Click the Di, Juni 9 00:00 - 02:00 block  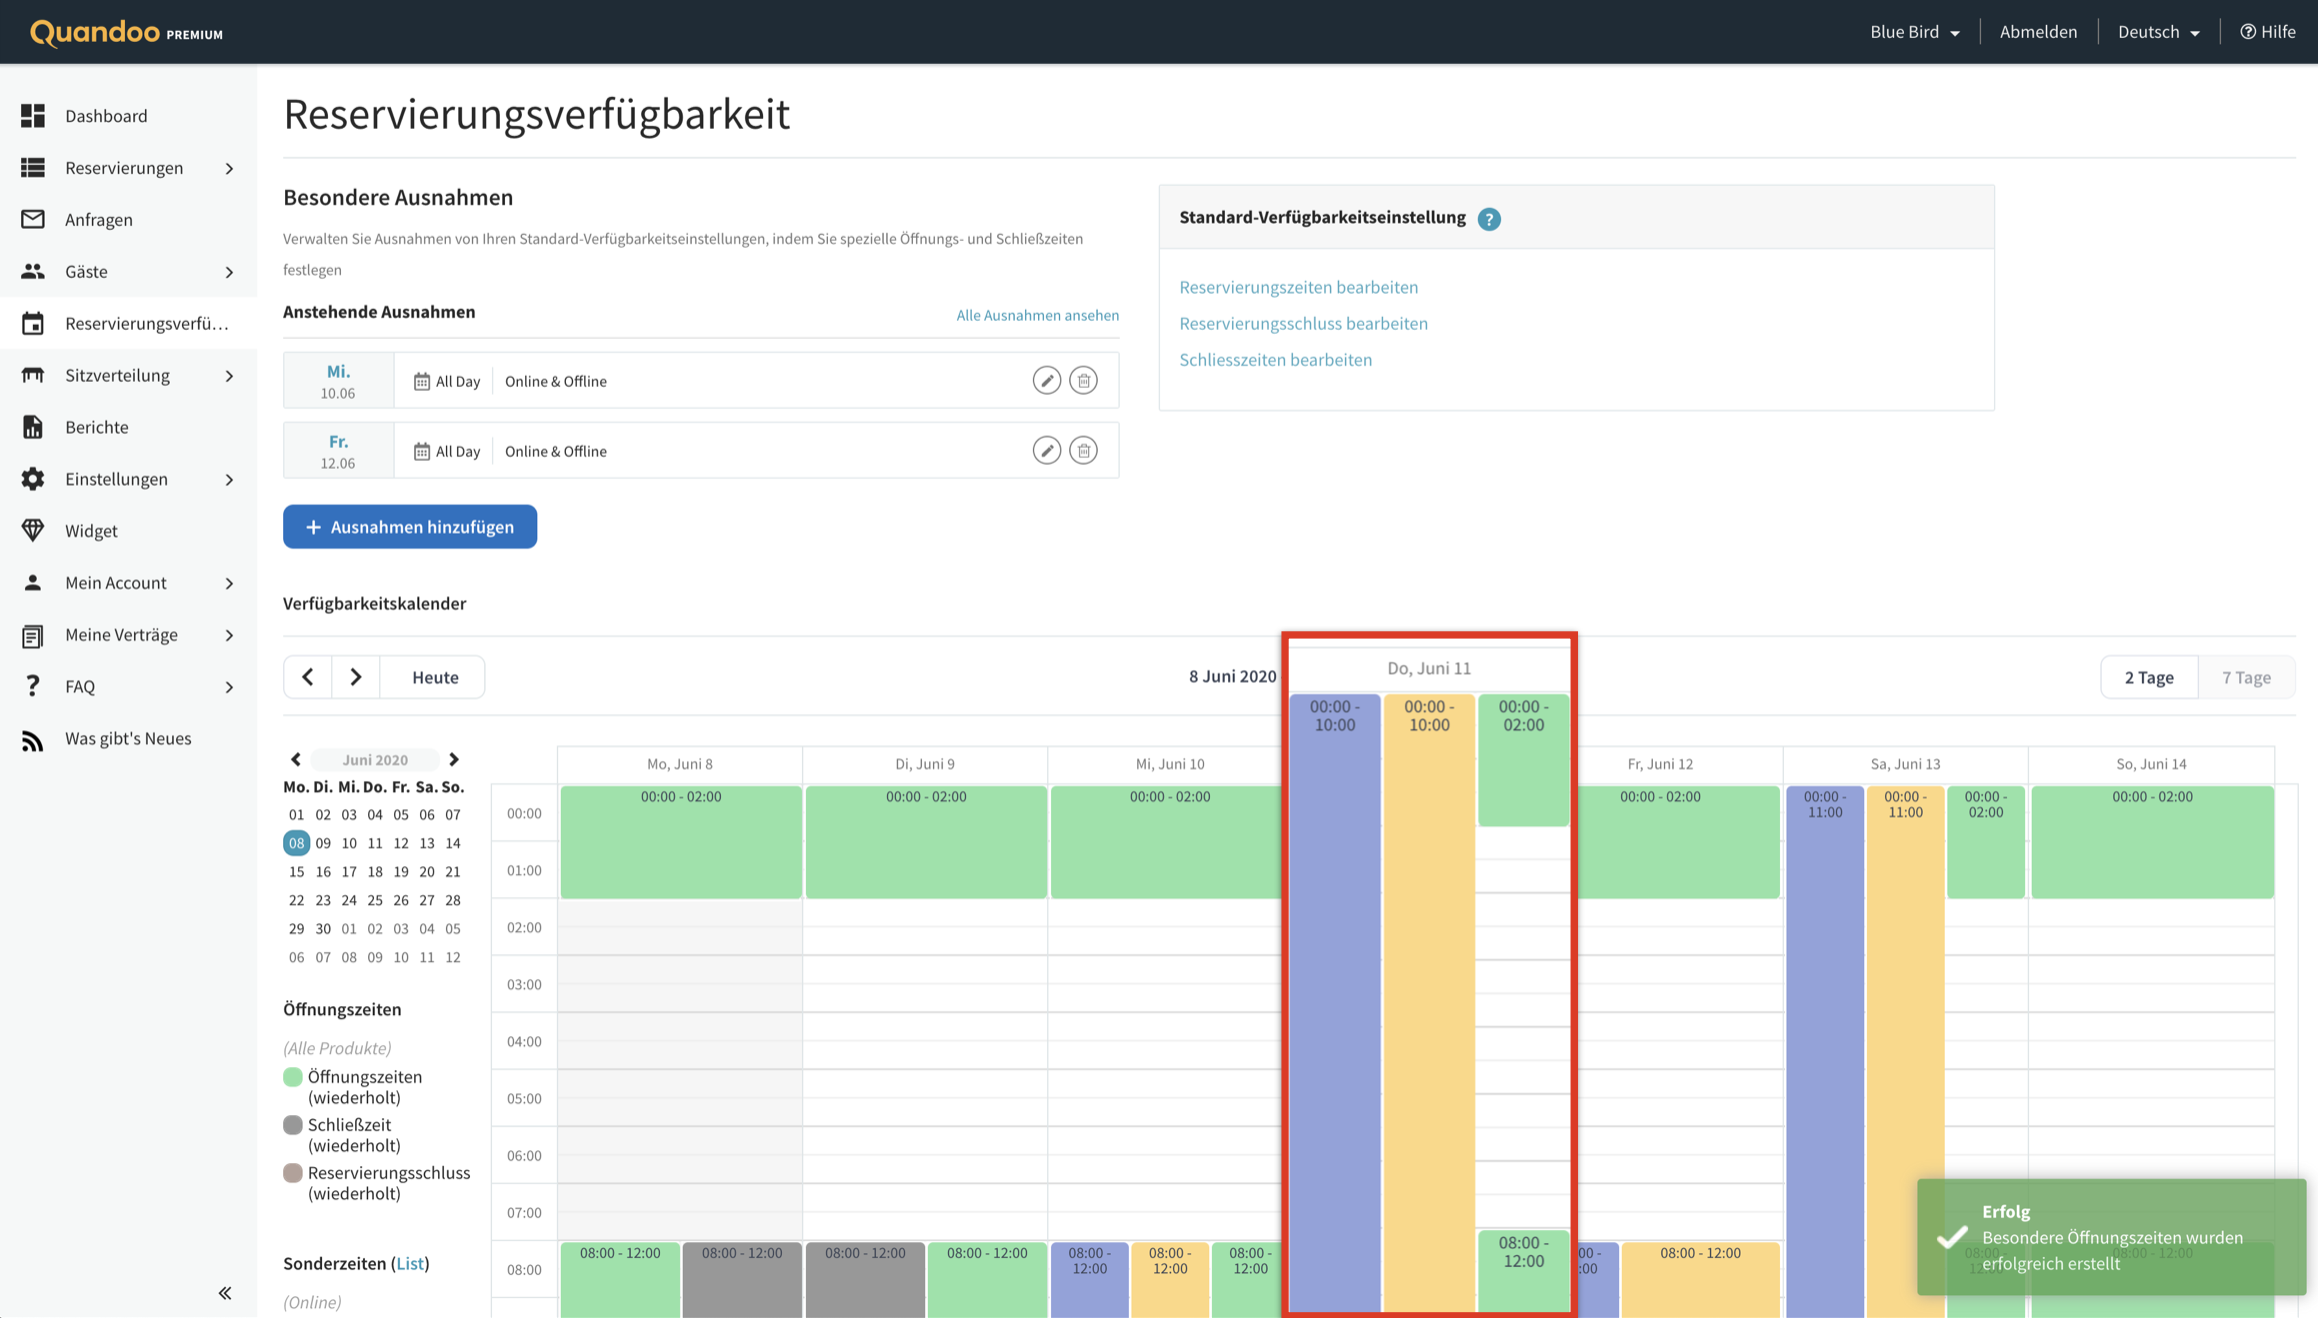tap(925, 842)
